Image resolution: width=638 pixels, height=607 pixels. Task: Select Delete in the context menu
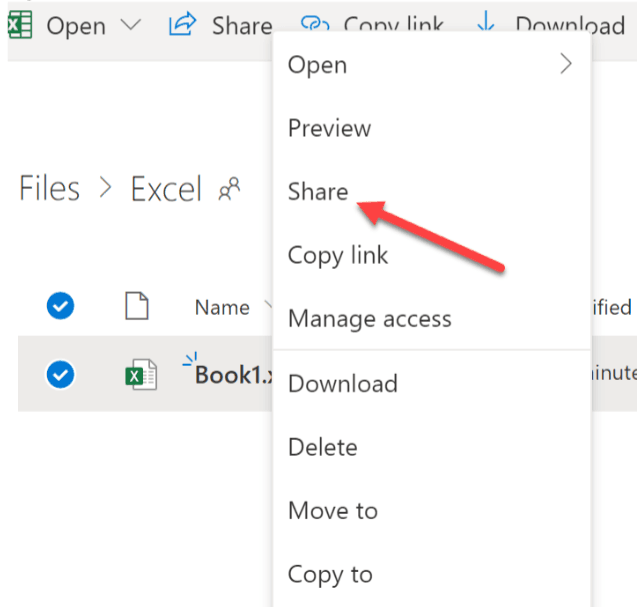pos(322,447)
